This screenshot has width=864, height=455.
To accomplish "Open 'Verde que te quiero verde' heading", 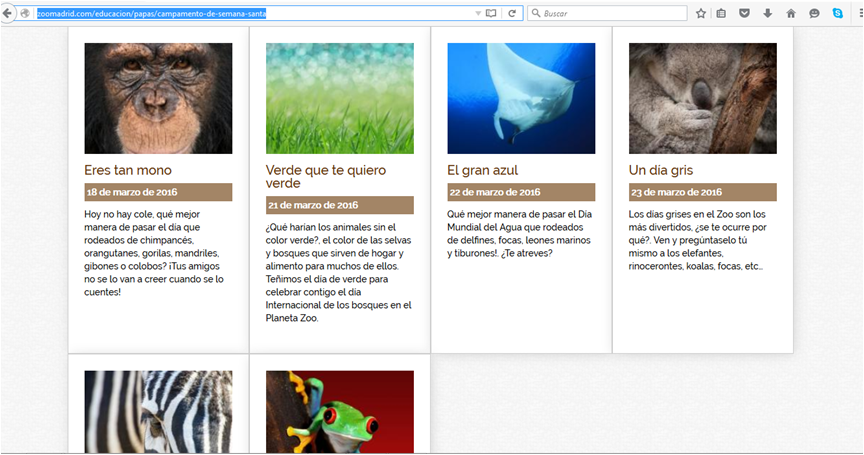I will [326, 177].
